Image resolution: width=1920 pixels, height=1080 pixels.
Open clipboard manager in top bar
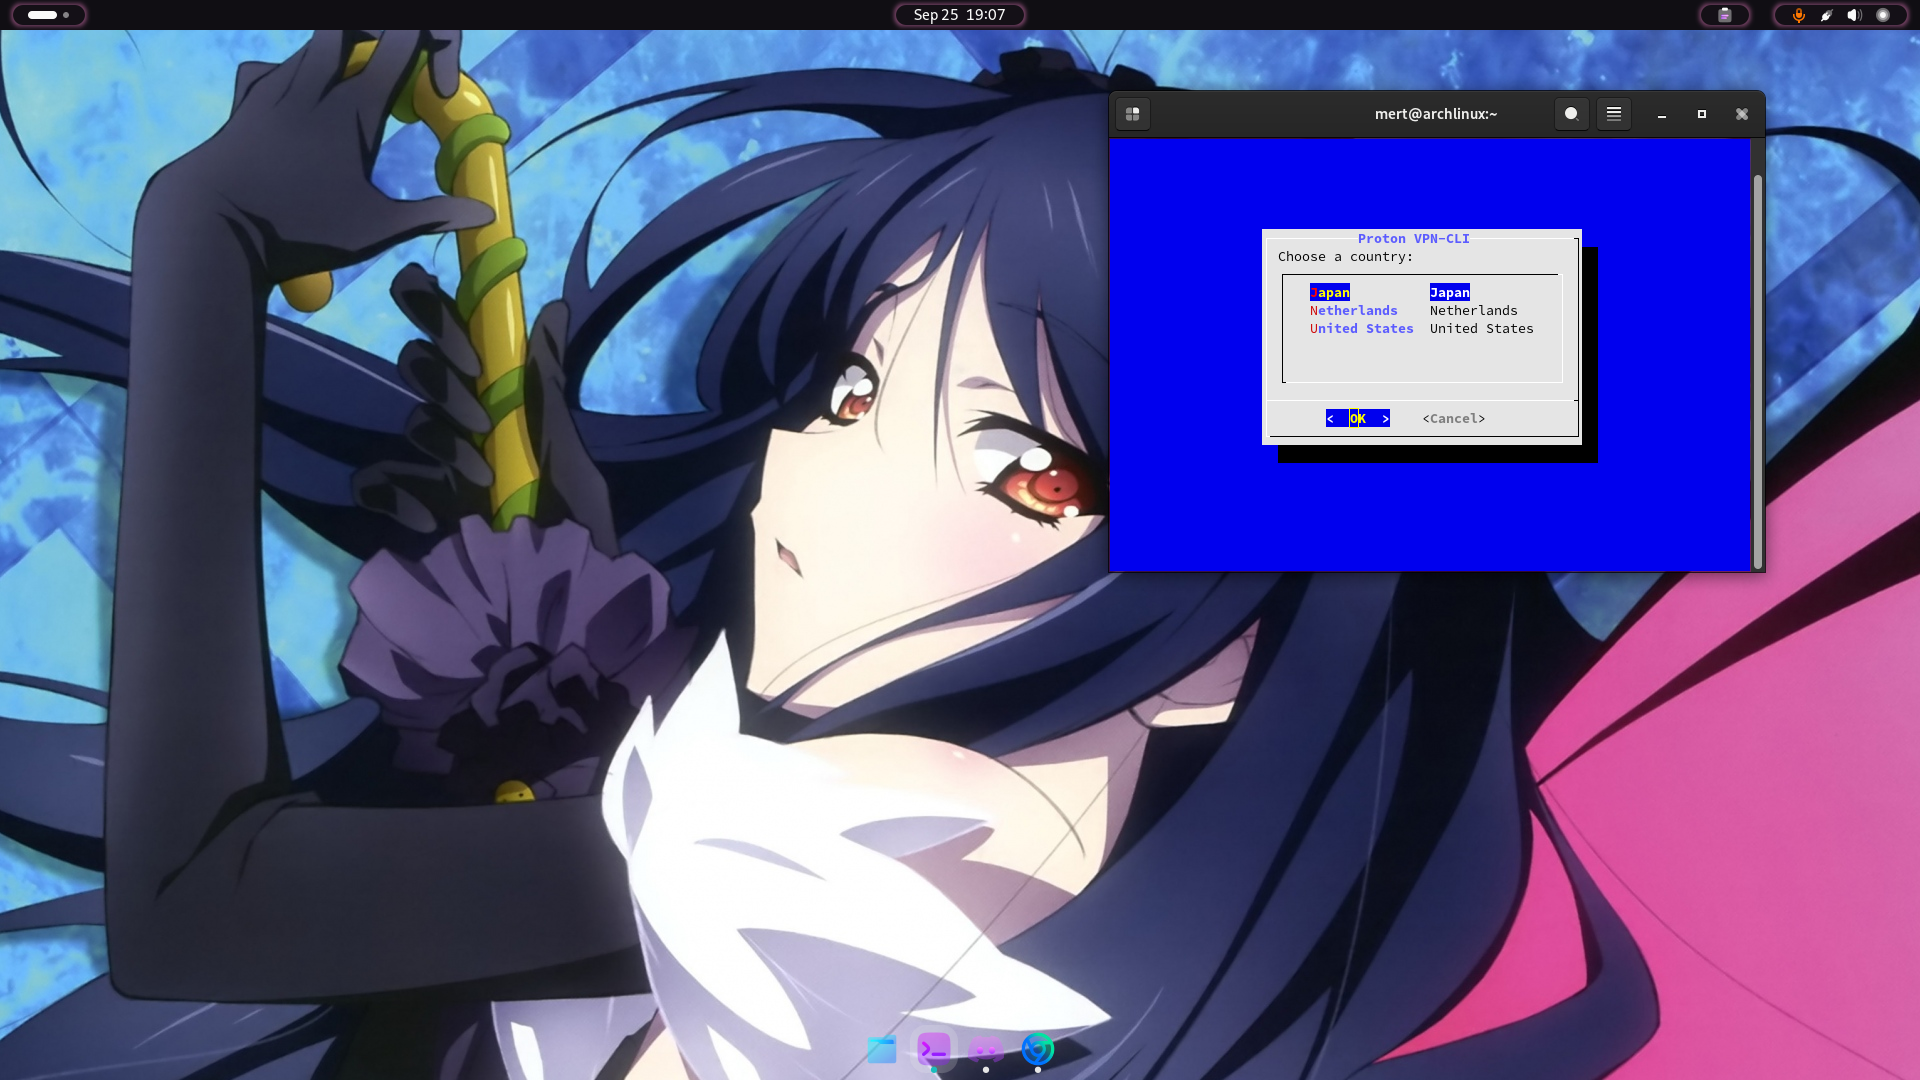(x=1724, y=15)
